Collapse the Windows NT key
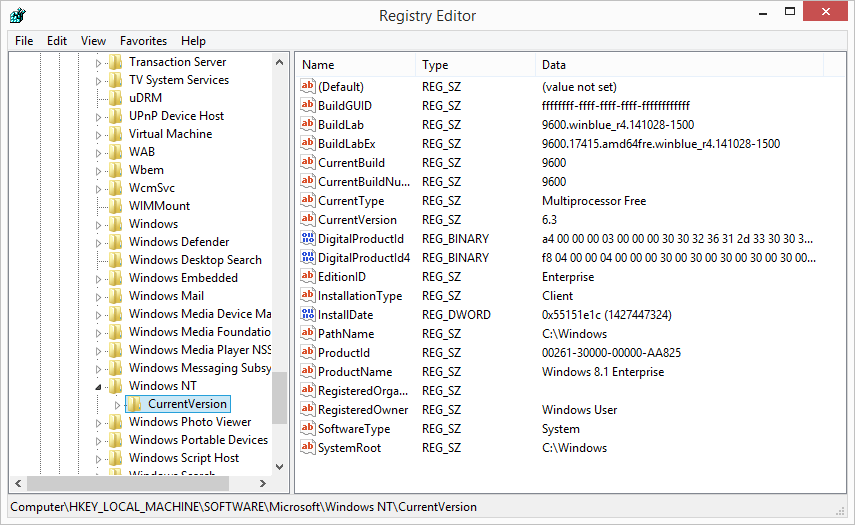This screenshot has width=855, height=525. [x=98, y=387]
